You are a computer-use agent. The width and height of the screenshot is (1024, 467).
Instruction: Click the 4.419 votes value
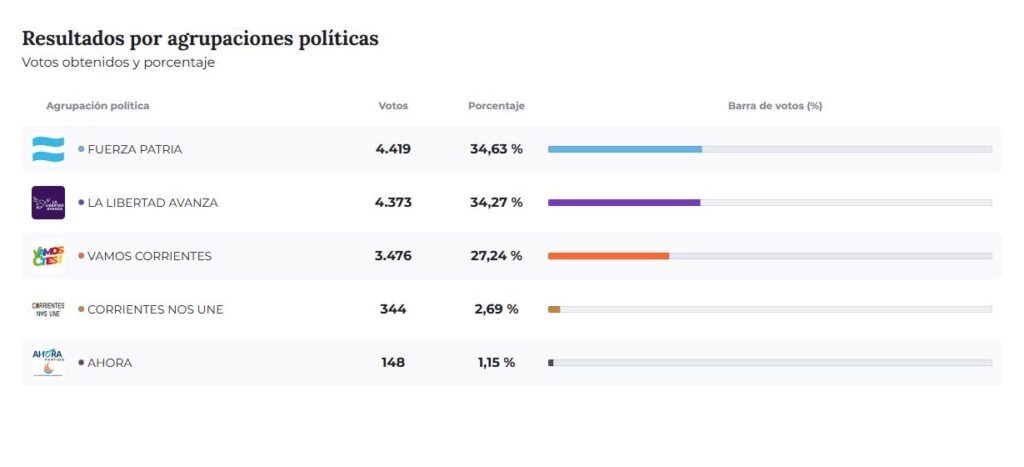coord(393,149)
